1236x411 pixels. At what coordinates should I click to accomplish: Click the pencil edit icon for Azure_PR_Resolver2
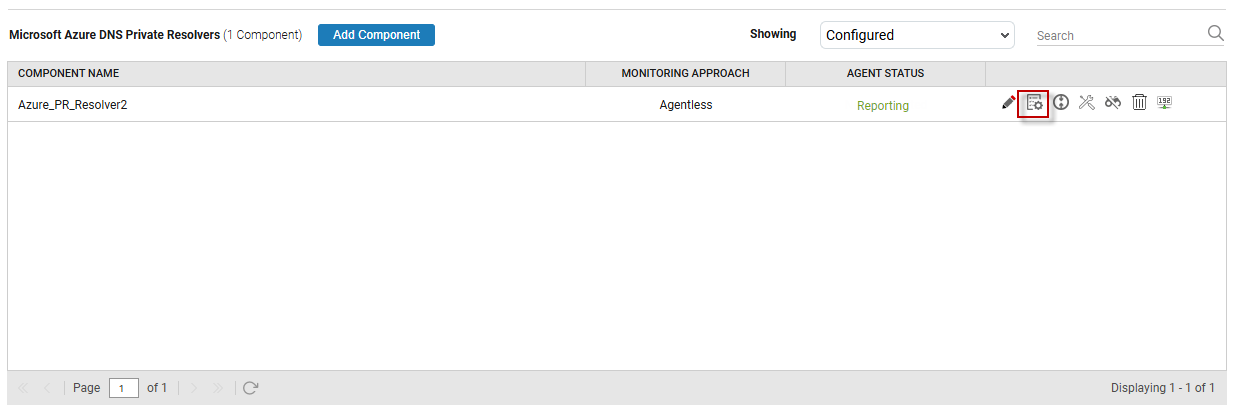pos(1008,103)
